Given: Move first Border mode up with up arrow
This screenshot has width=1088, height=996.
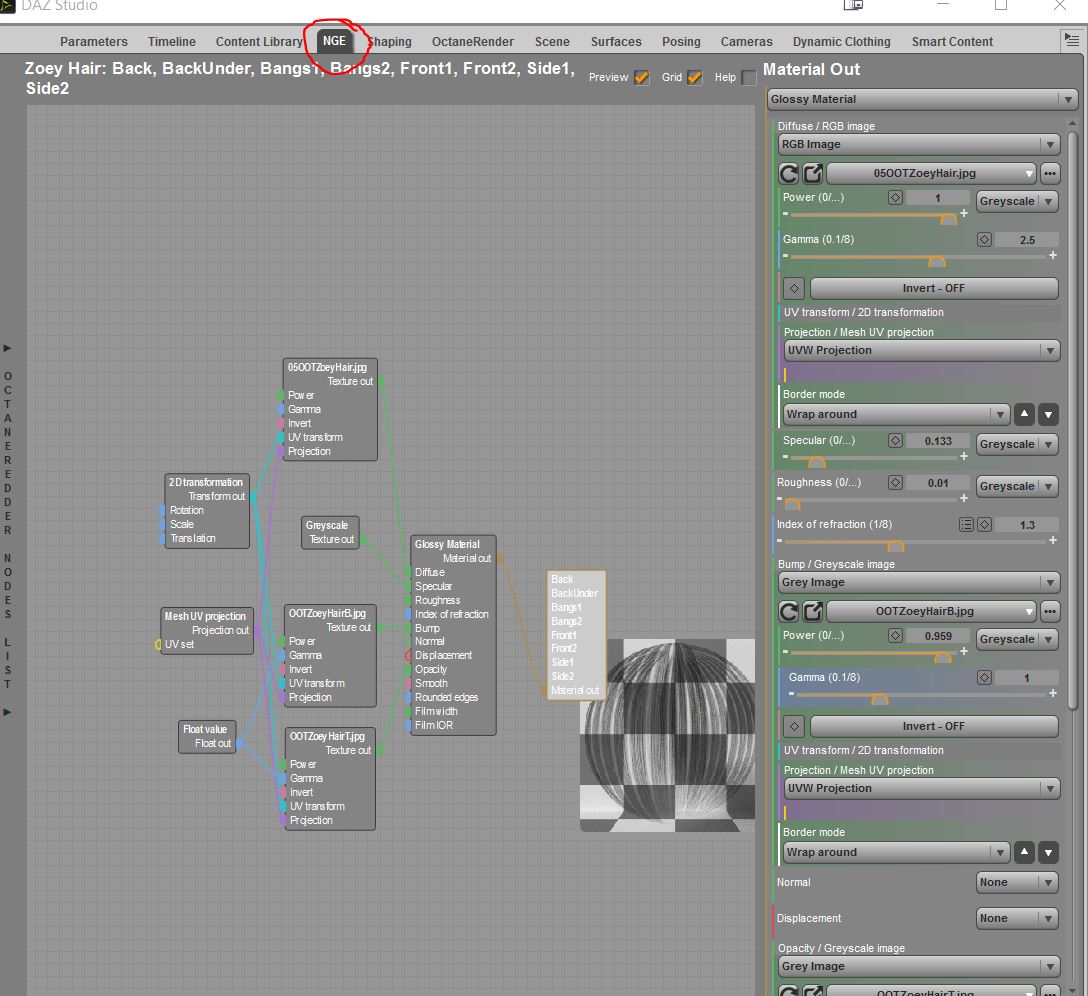Looking at the screenshot, I should (x=1024, y=414).
